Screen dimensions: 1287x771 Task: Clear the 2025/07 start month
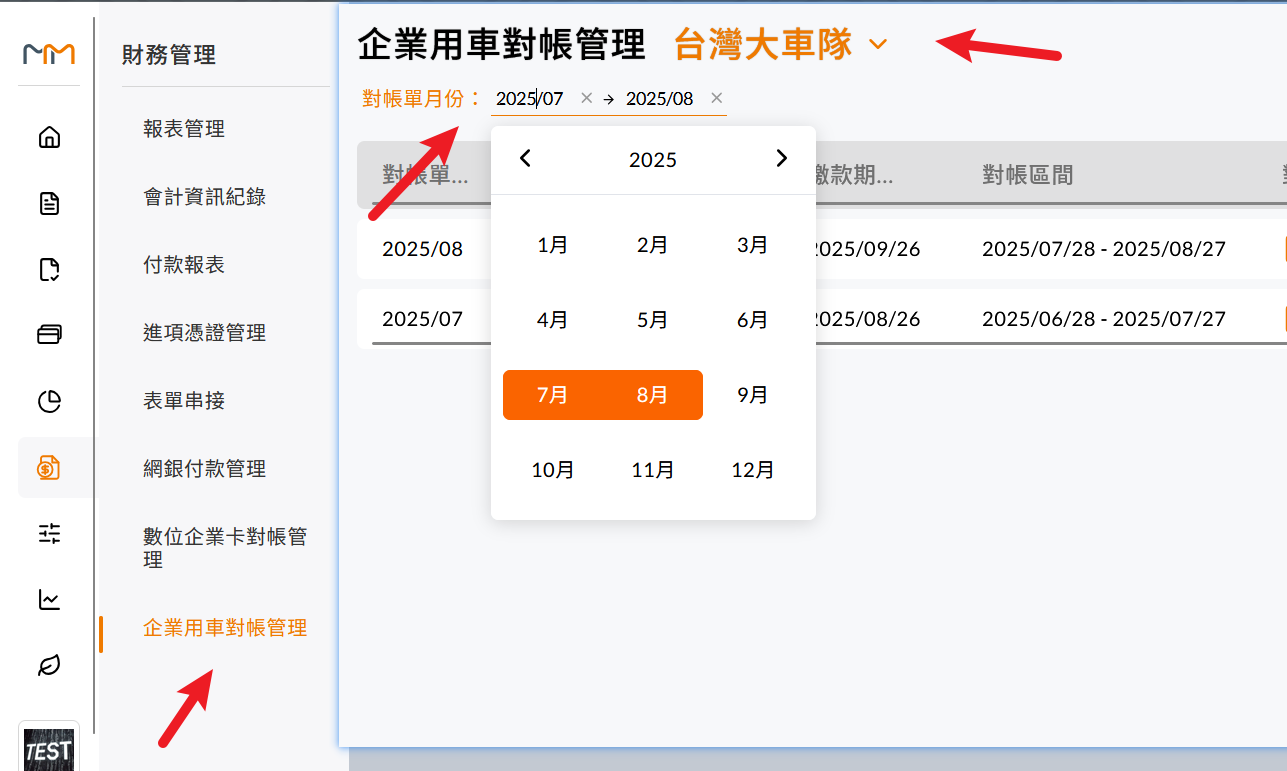point(587,98)
